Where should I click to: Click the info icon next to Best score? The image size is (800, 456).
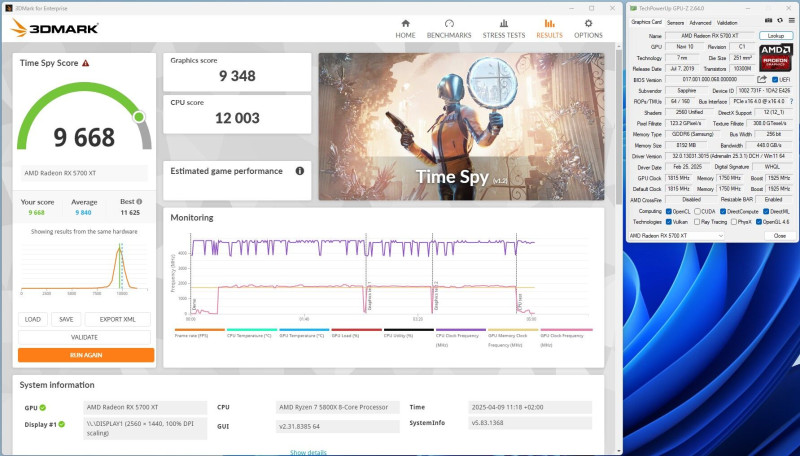pos(139,201)
